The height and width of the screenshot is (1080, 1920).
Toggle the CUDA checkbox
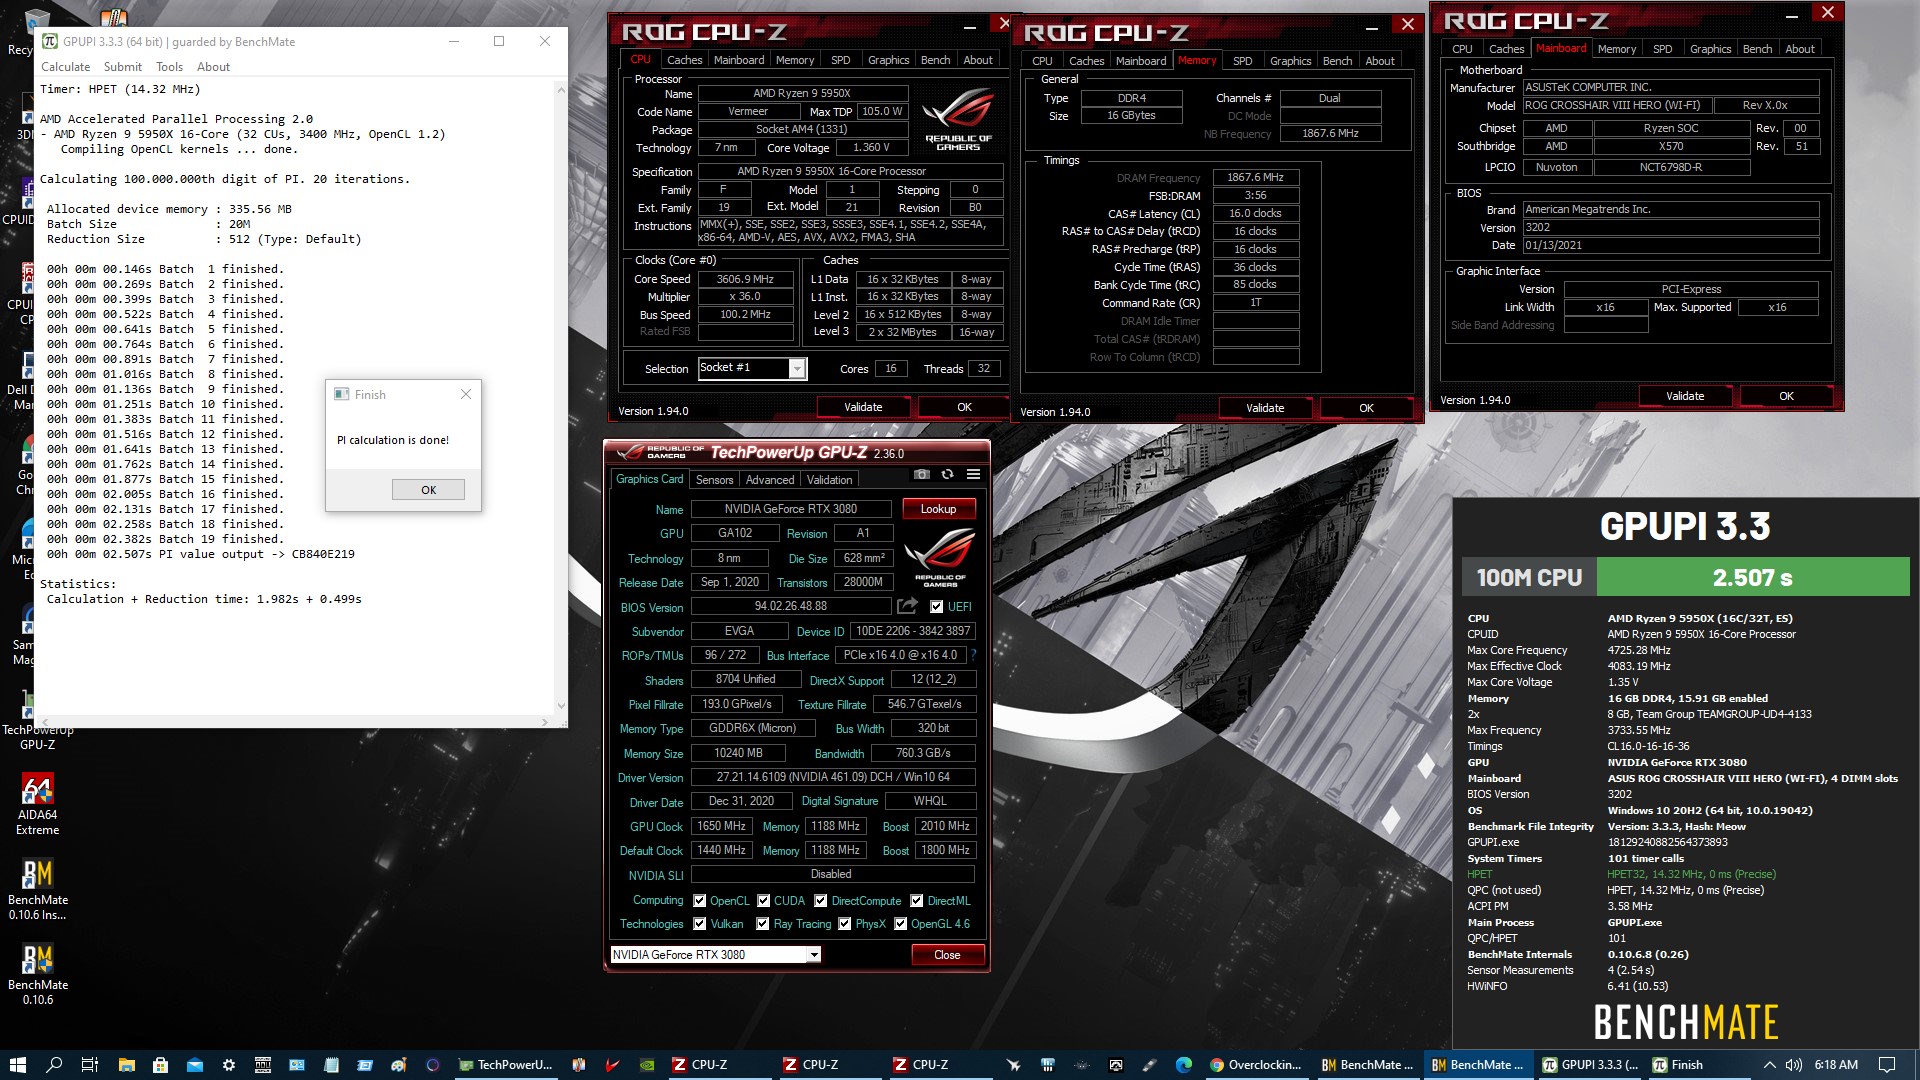click(x=764, y=901)
